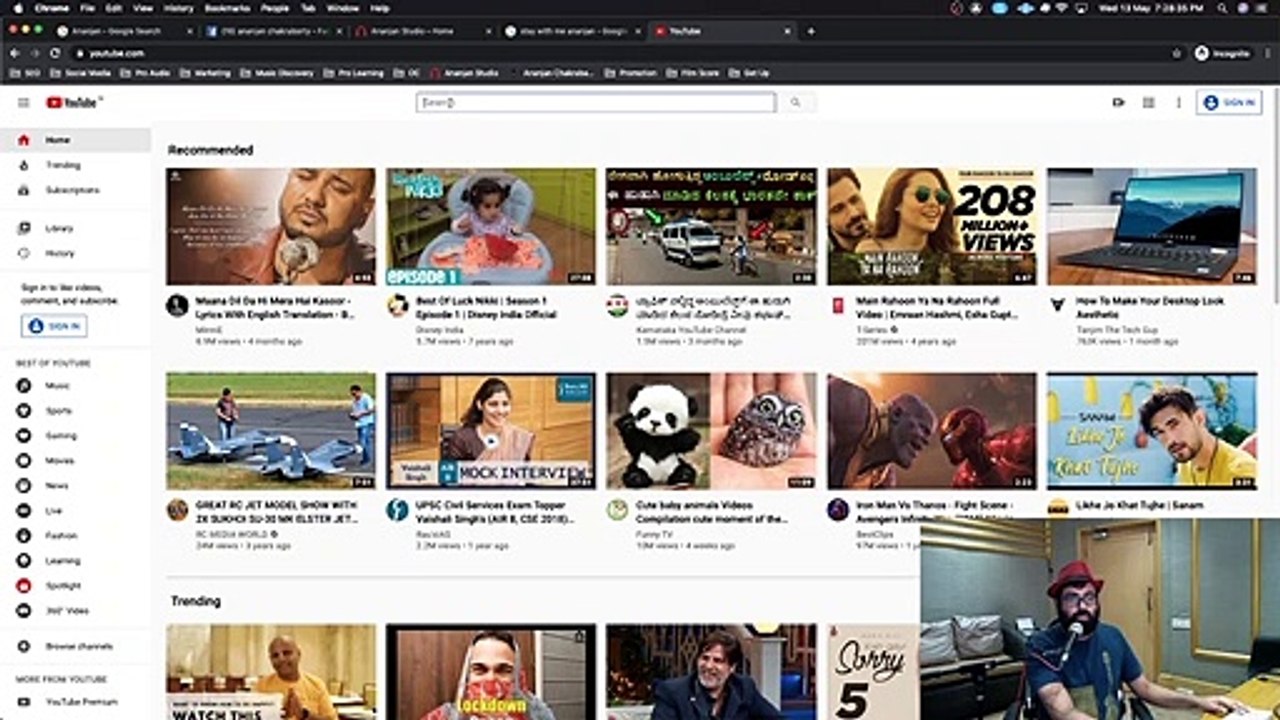This screenshot has height=720, width=1280.
Task: Click the YouTube logo
Action: pyautogui.click(x=71, y=102)
